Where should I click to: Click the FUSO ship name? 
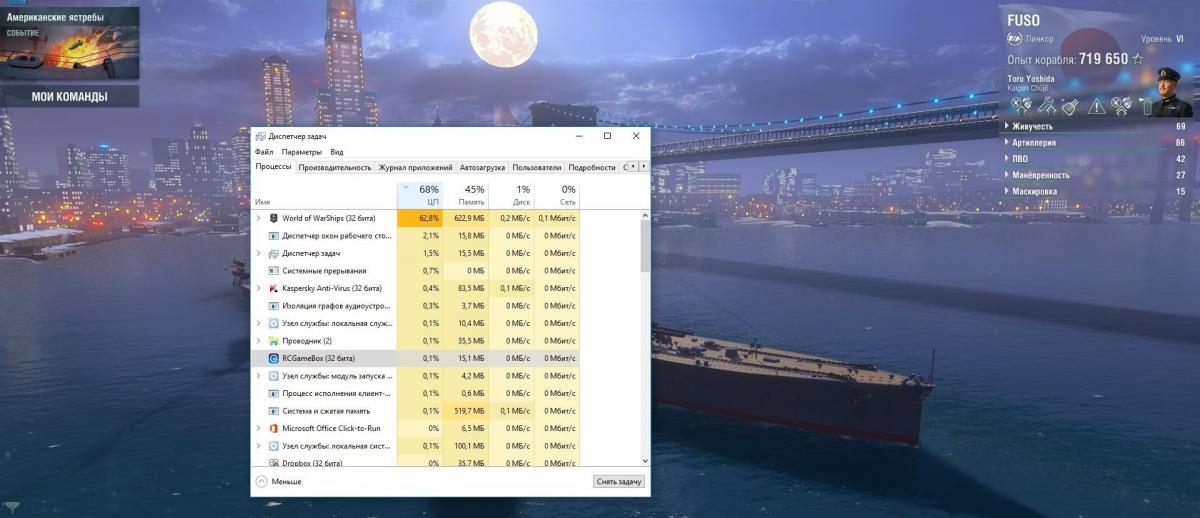[1023, 20]
